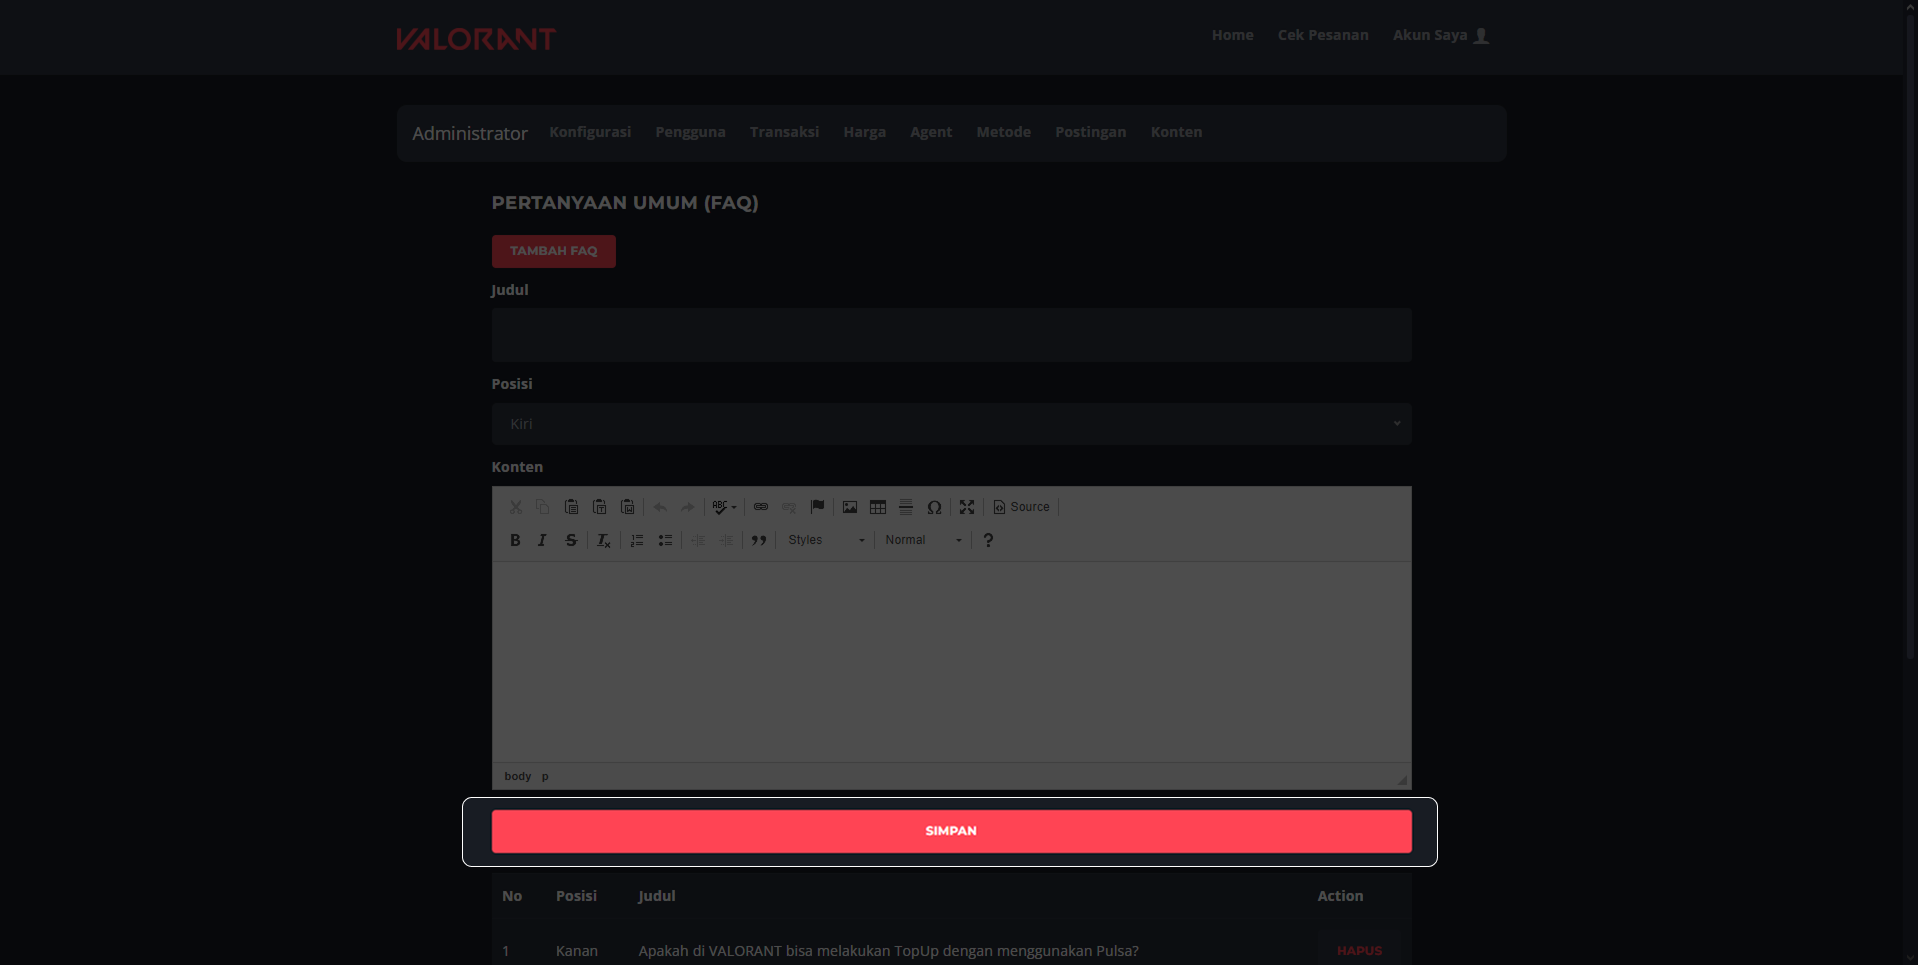Screen dimensions: 1918x965
Task: Open the Pengguna menu
Action: pos(690,132)
